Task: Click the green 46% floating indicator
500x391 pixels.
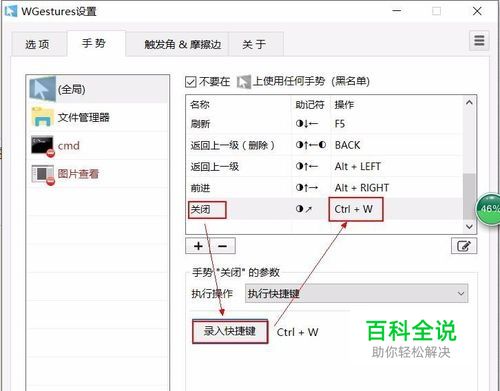Action: (488, 209)
